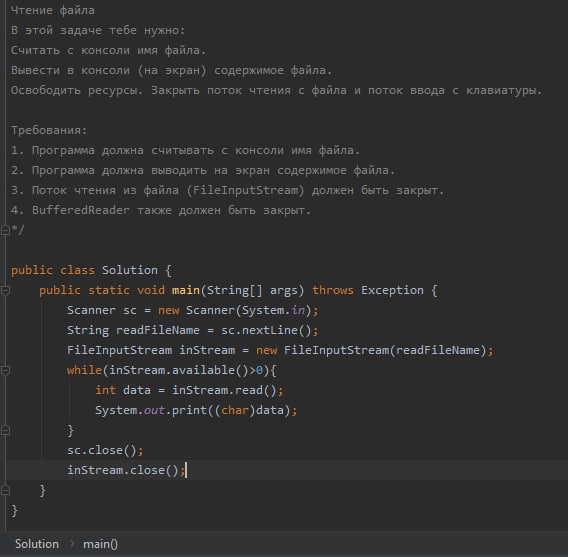
Task: Click on 'inStream.close();' line
Action: 126,470
